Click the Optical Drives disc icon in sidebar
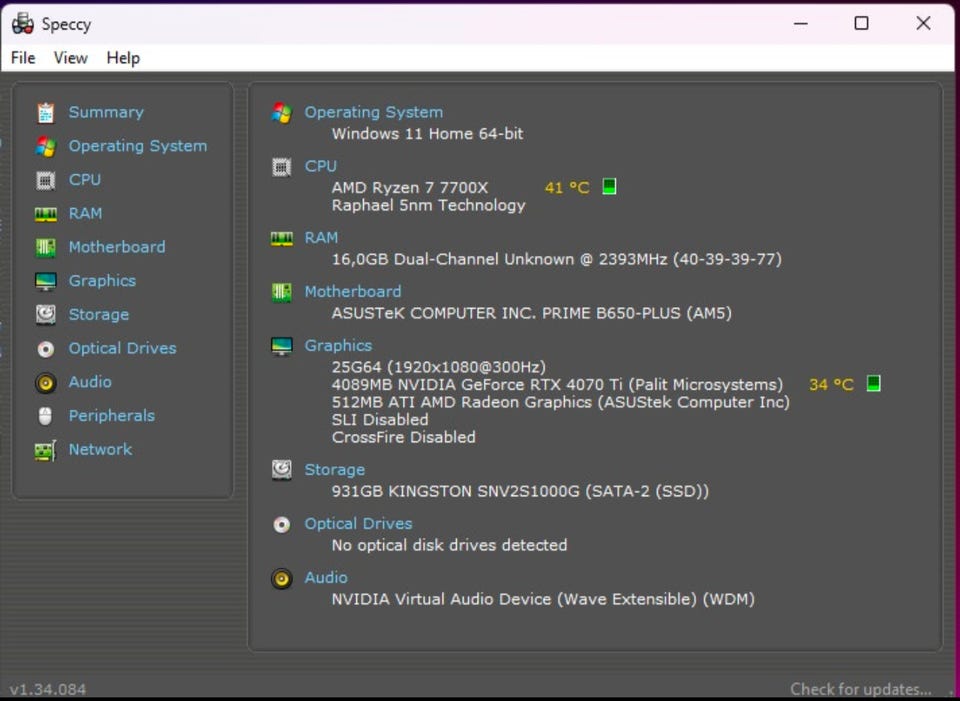Screen dimensions: 960x701 point(45,349)
